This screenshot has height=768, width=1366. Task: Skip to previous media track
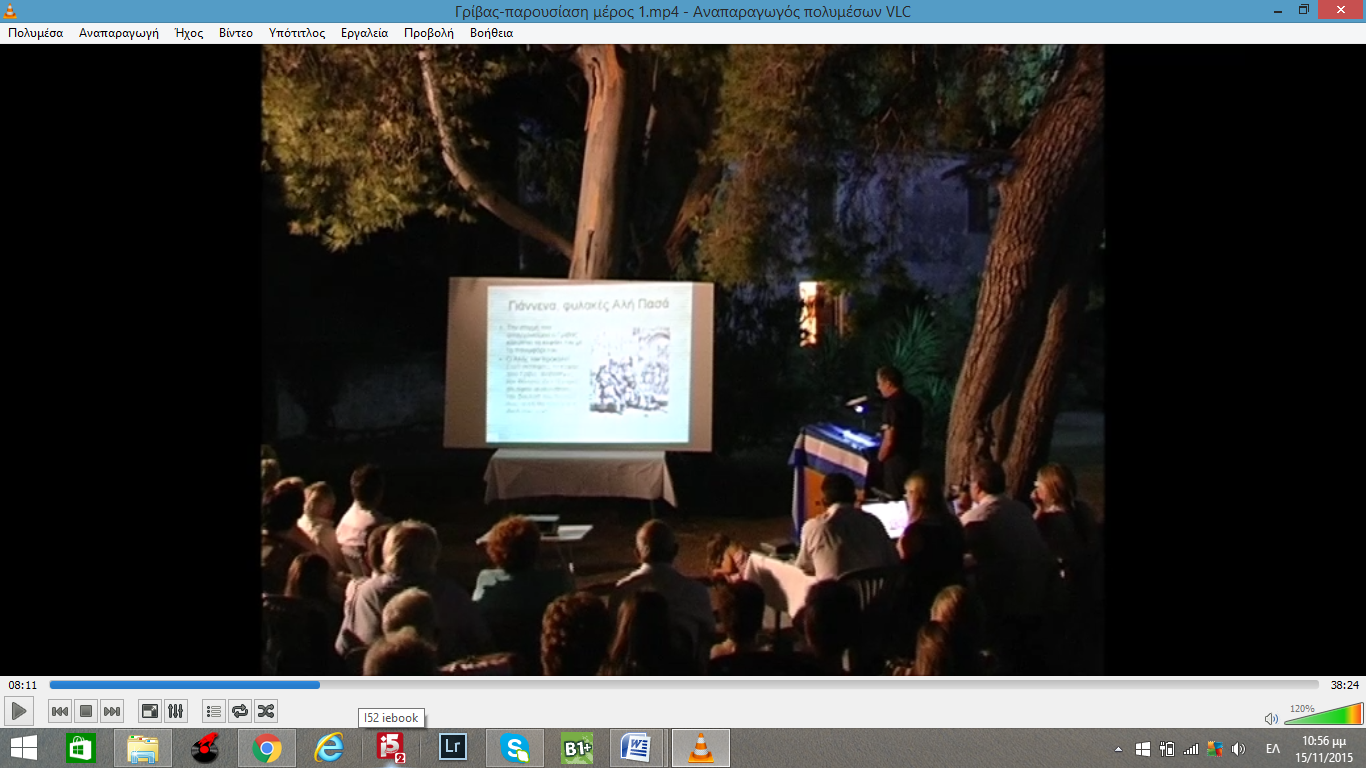pos(60,711)
